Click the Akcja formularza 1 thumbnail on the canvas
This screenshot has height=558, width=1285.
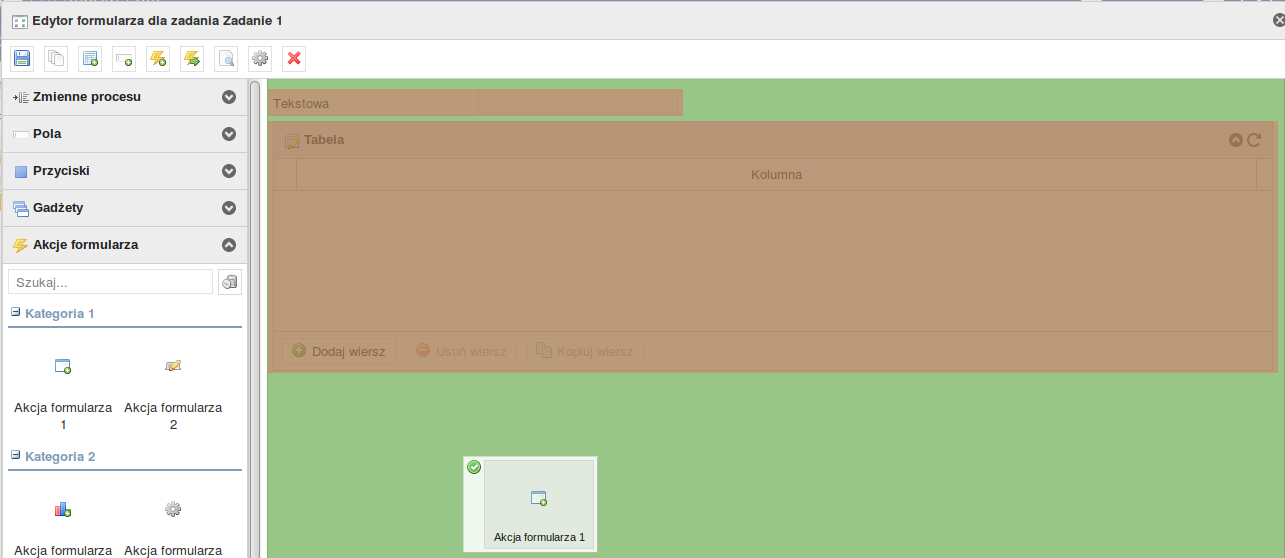tap(539, 504)
